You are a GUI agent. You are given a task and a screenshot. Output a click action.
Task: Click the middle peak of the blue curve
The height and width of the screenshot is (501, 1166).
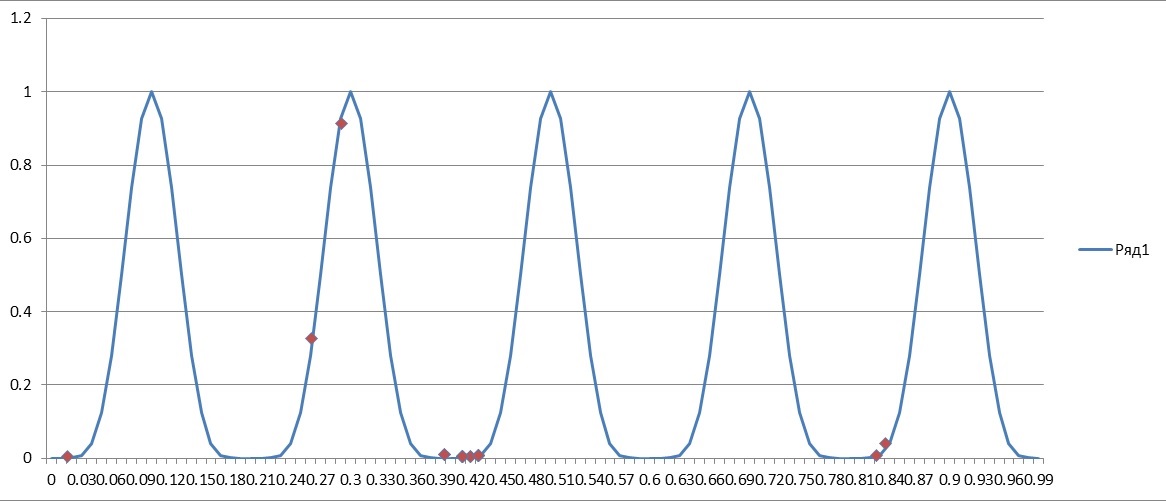click(x=550, y=92)
